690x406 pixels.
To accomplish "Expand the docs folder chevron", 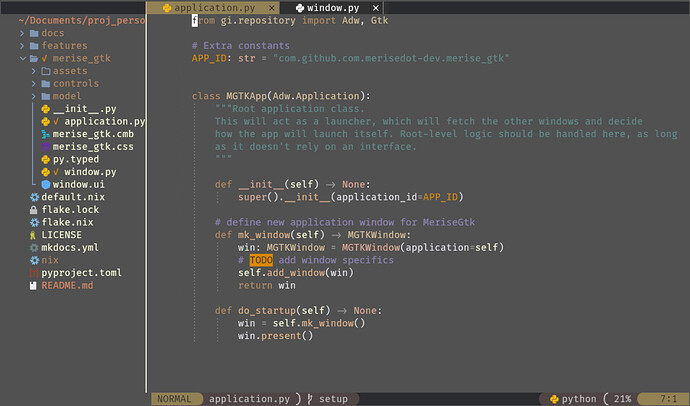I will pos(22,33).
